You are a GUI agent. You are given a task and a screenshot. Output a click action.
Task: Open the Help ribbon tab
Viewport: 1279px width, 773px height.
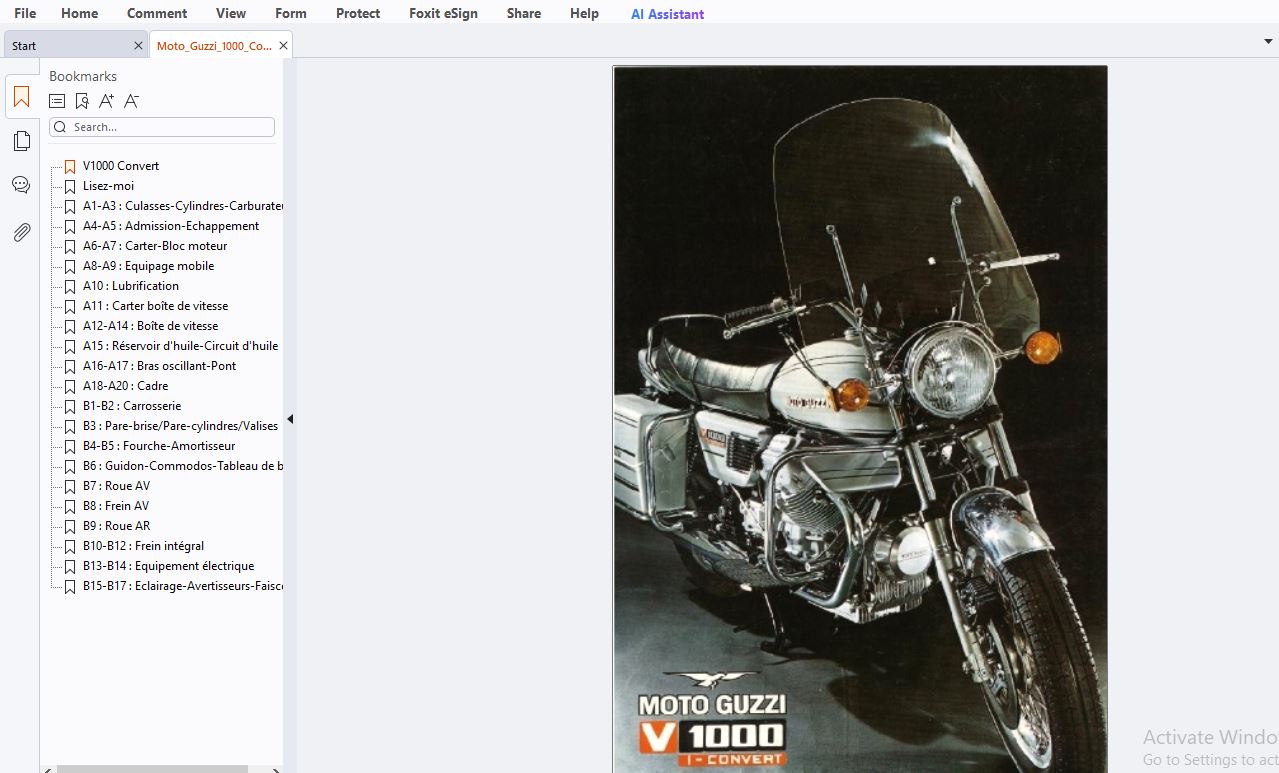pyautogui.click(x=584, y=13)
